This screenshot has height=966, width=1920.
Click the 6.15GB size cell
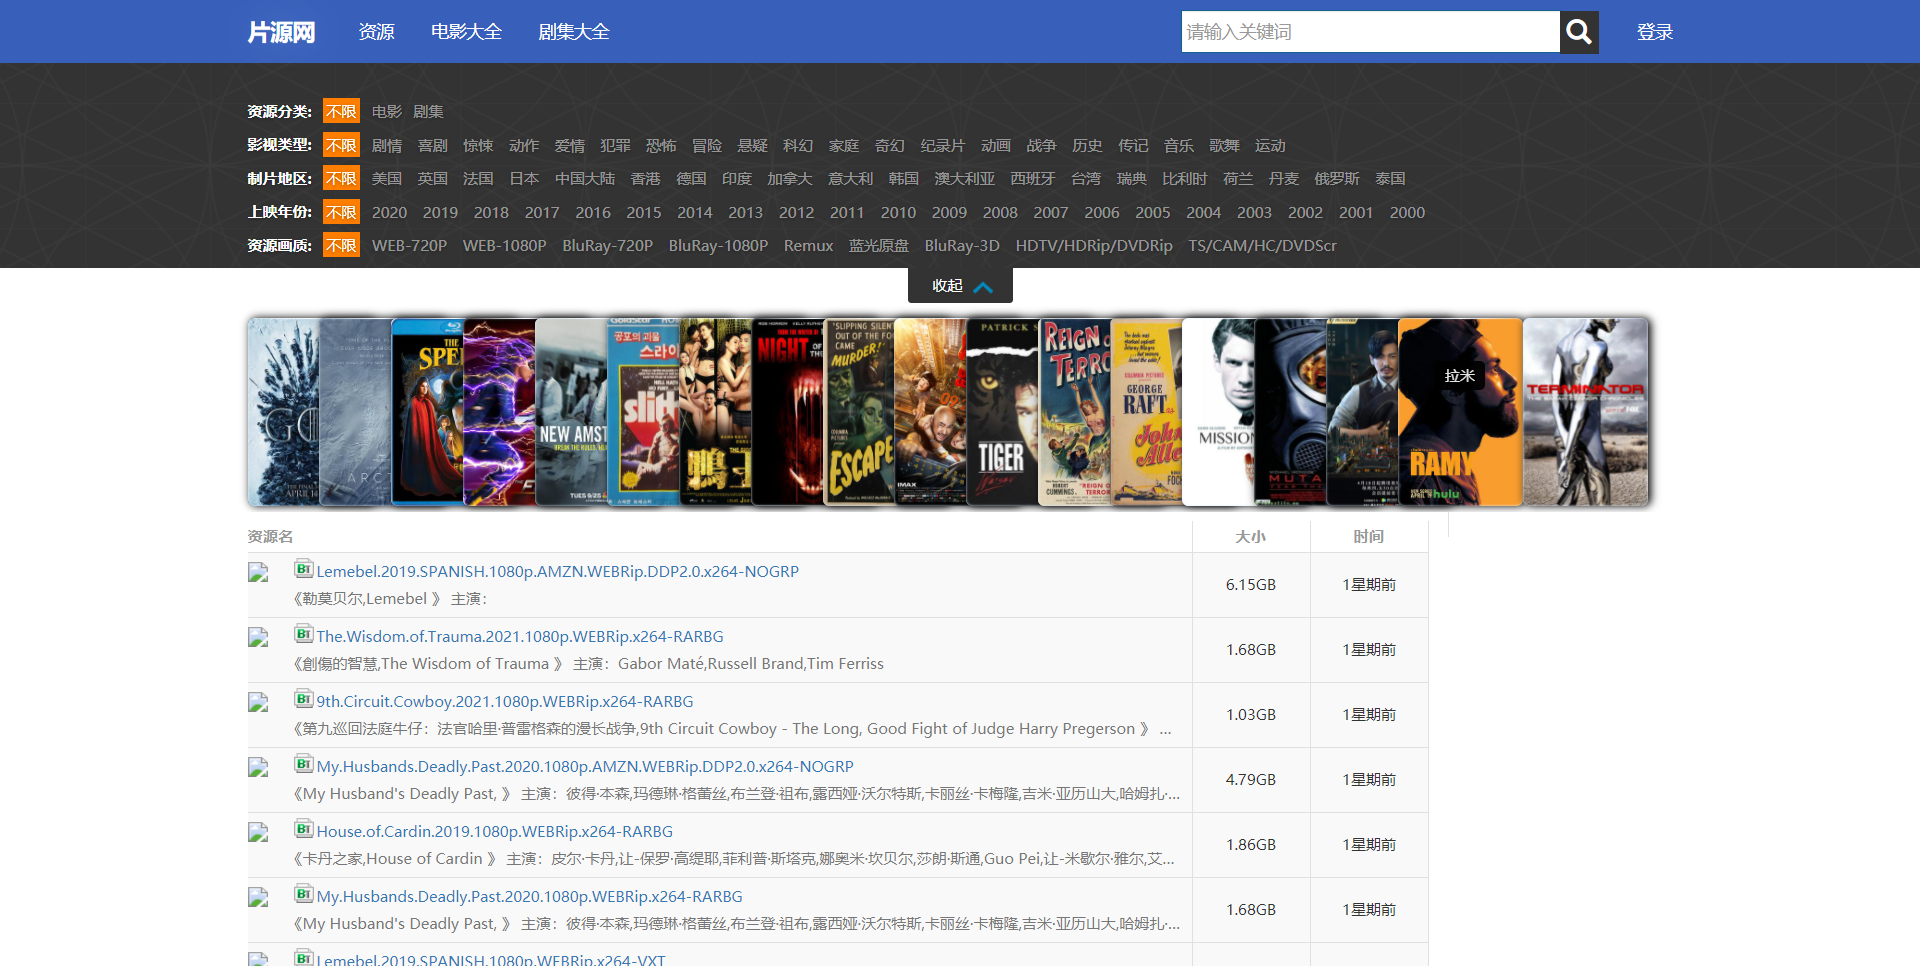[x=1251, y=585]
